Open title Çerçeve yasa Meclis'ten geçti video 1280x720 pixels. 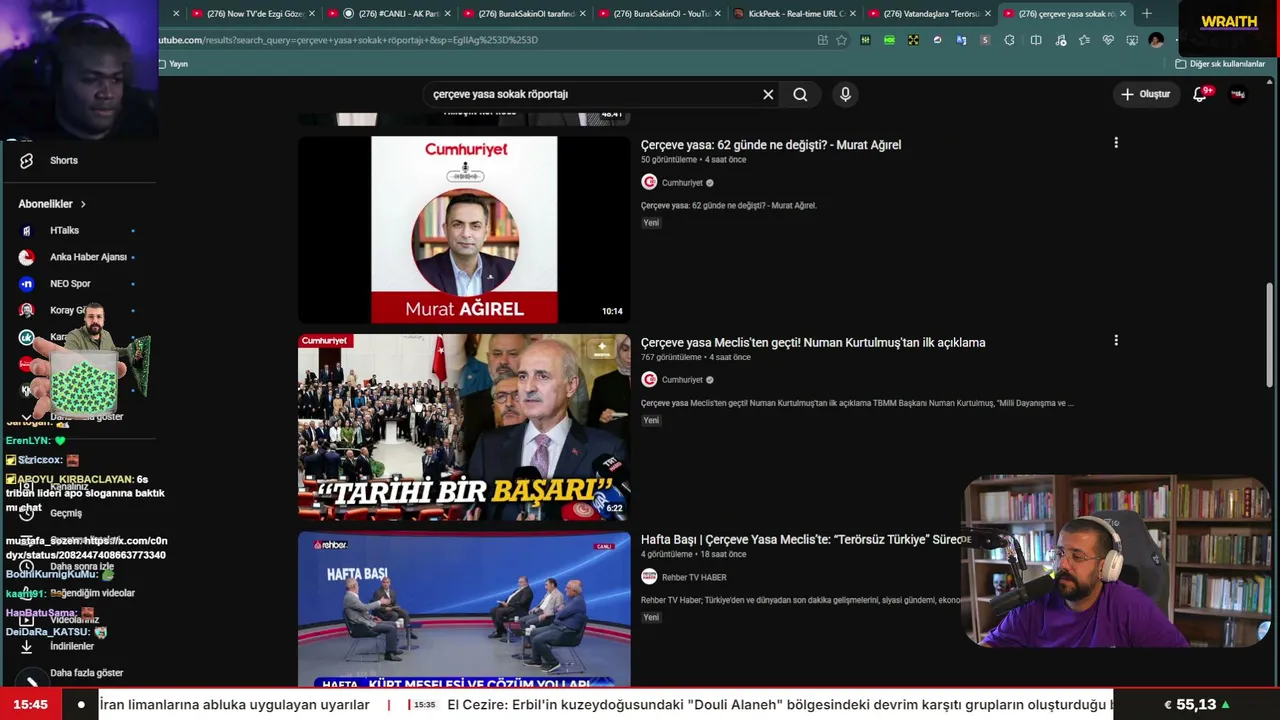[x=813, y=342]
